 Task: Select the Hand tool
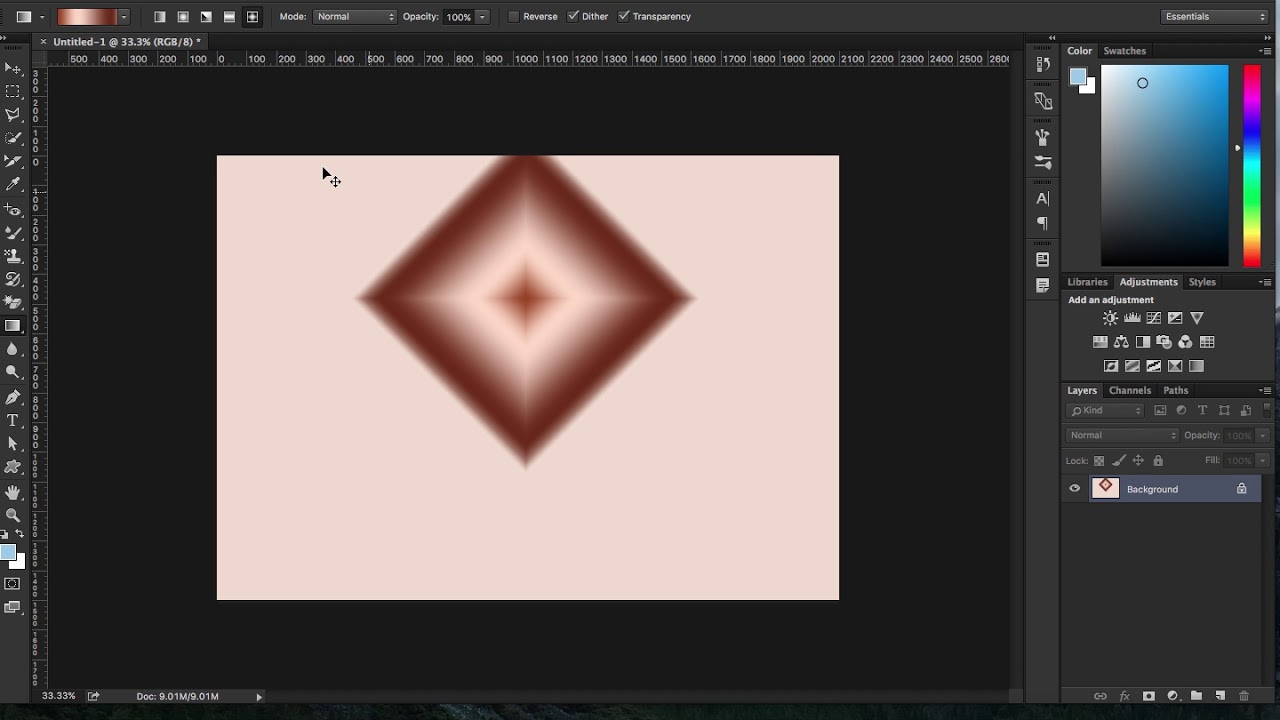[x=13, y=492]
